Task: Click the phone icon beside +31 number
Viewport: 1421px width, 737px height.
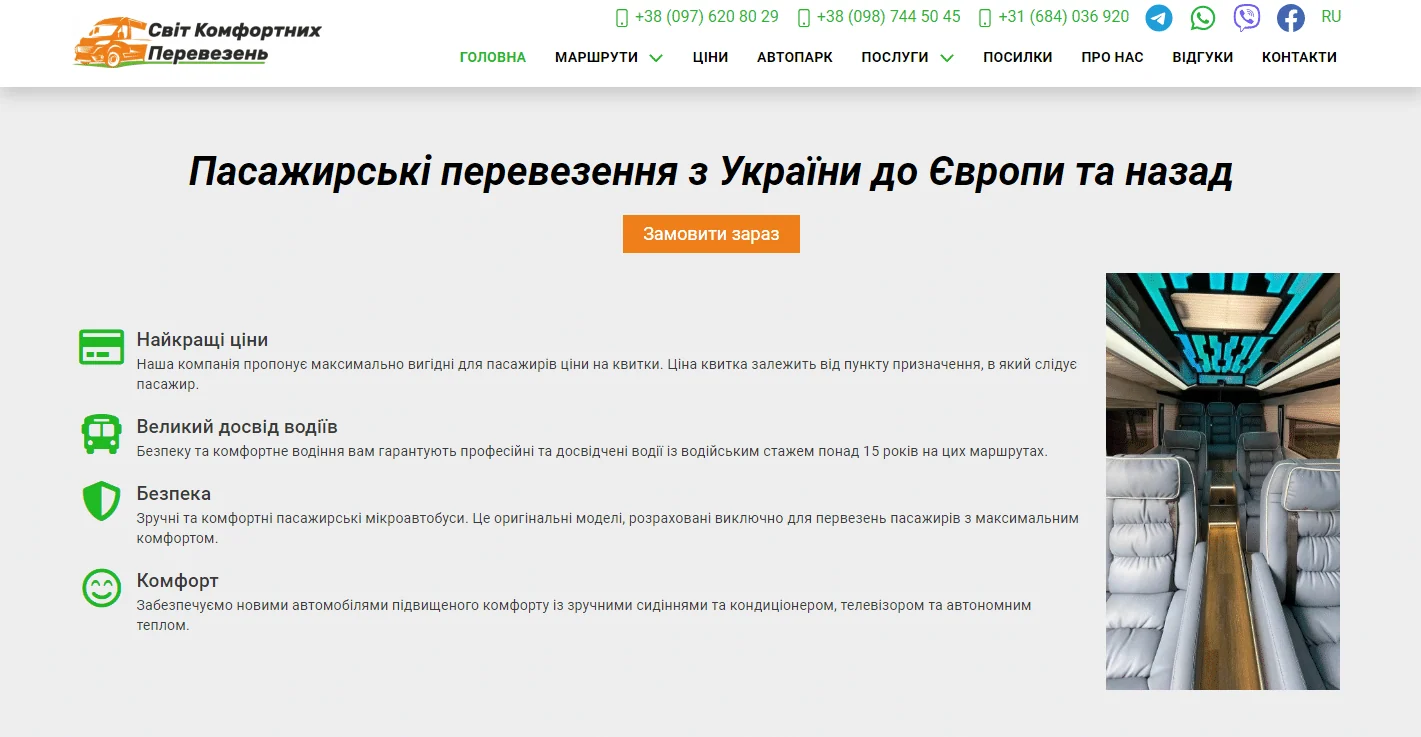Action: click(985, 18)
